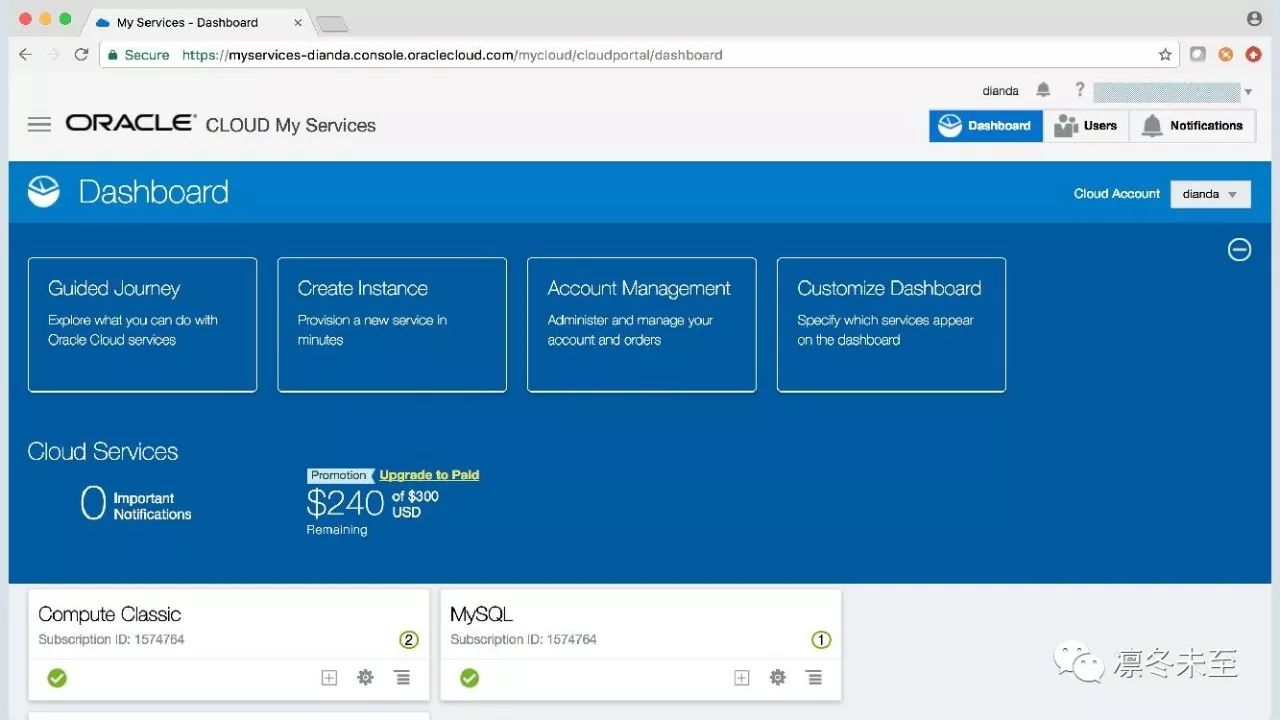Viewport: 1280px width, 720px height.
Task: Click the Compute Classic instance count 2
Action: pos(409,640)
